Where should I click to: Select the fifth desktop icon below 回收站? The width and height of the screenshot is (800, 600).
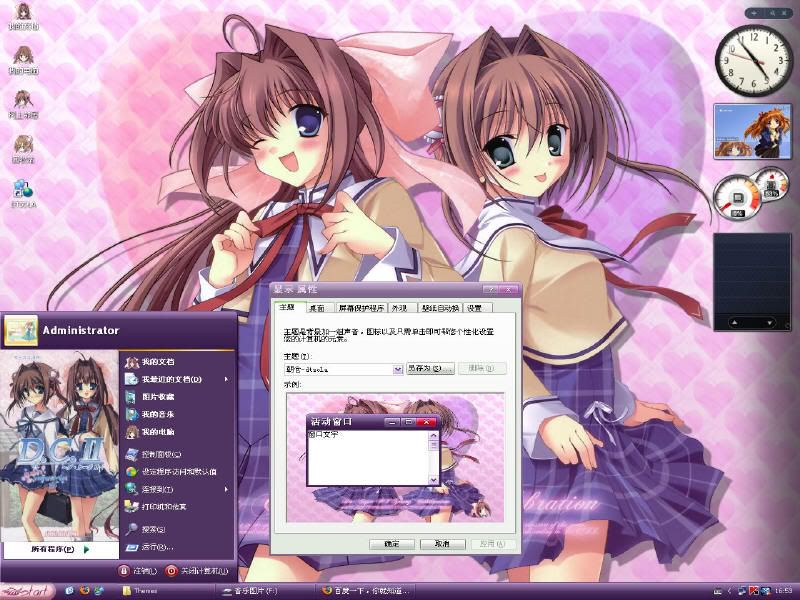[23, 194]
